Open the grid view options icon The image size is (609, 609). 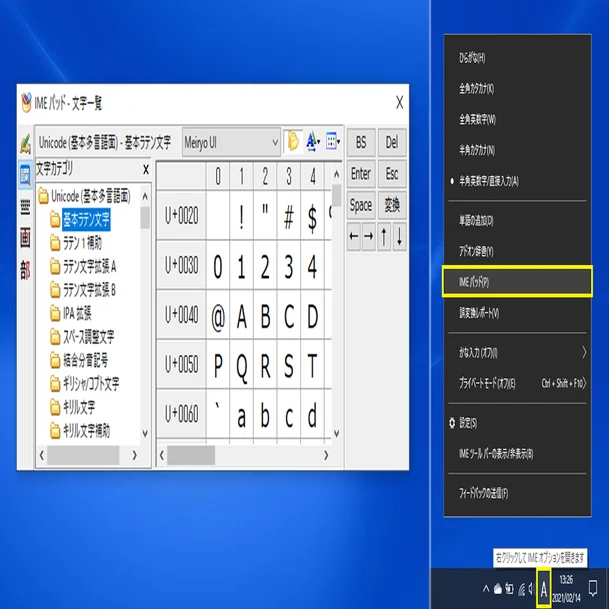click(x=333, y=142)
